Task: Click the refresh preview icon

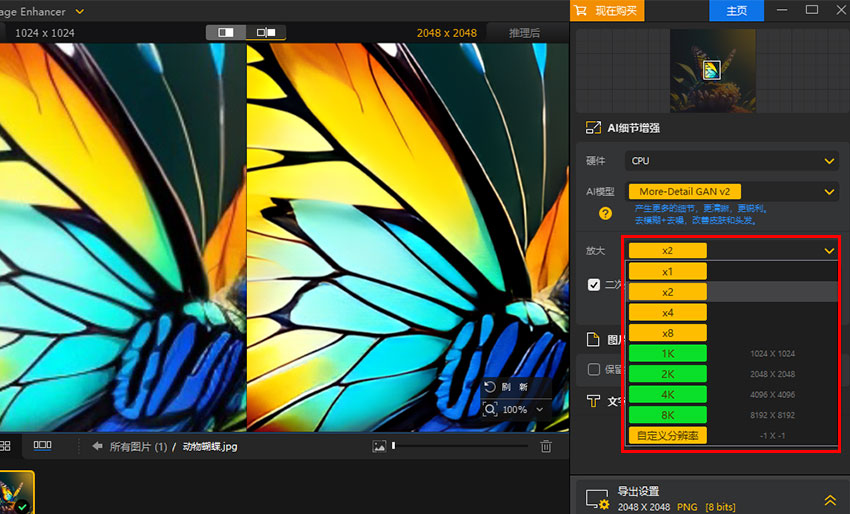Action: 490,386
